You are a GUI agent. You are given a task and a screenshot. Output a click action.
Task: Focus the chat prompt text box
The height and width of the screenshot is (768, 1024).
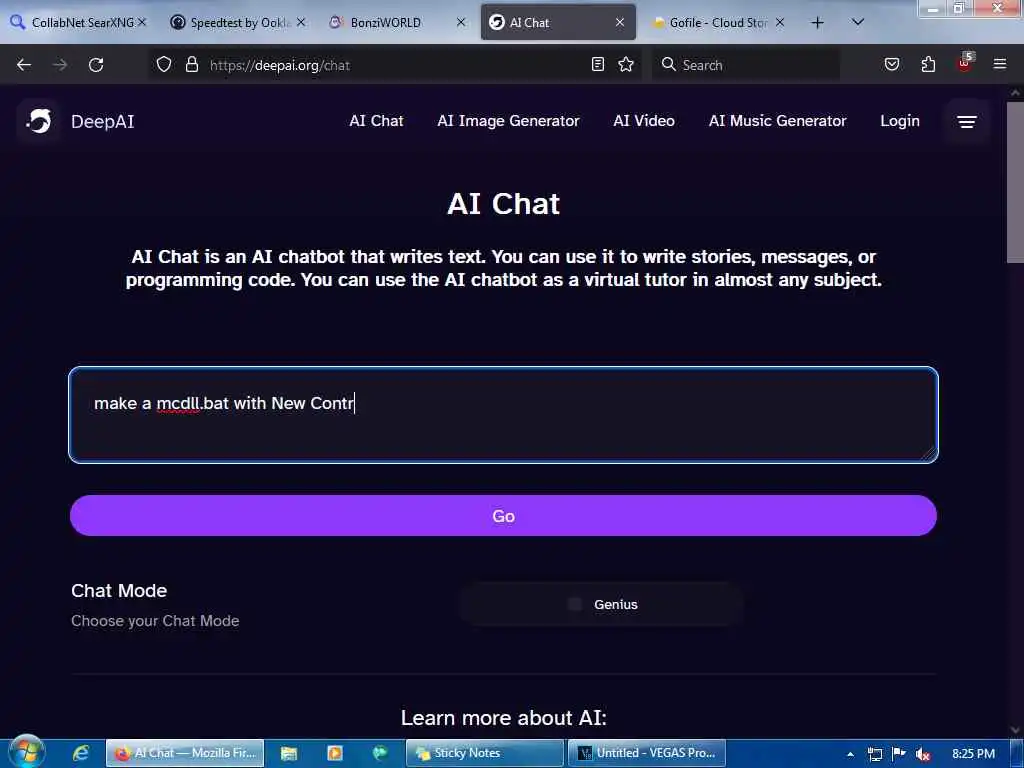503,415
